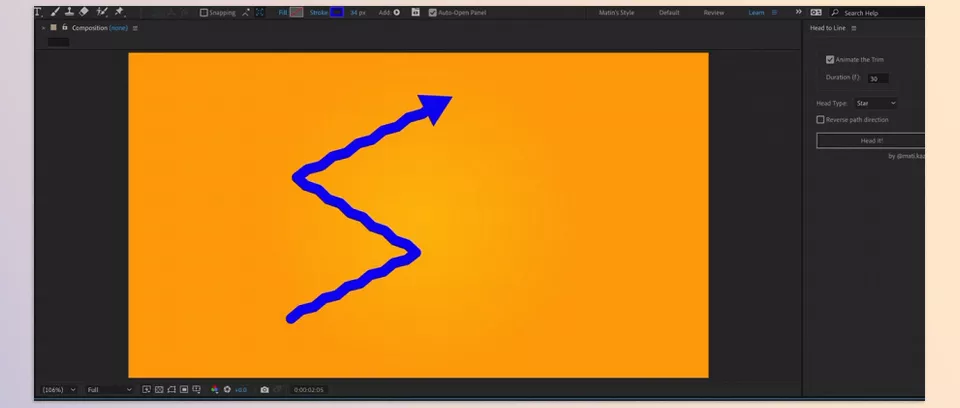
Task: Click the exposure value +0.0
Action: (241, 390)
